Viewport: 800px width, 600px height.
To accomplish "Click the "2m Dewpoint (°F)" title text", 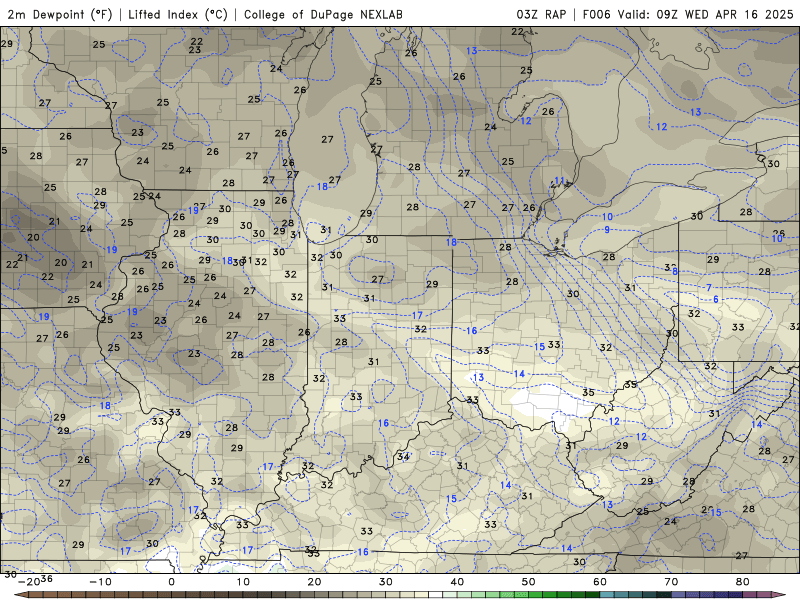I will click(60, 14).
